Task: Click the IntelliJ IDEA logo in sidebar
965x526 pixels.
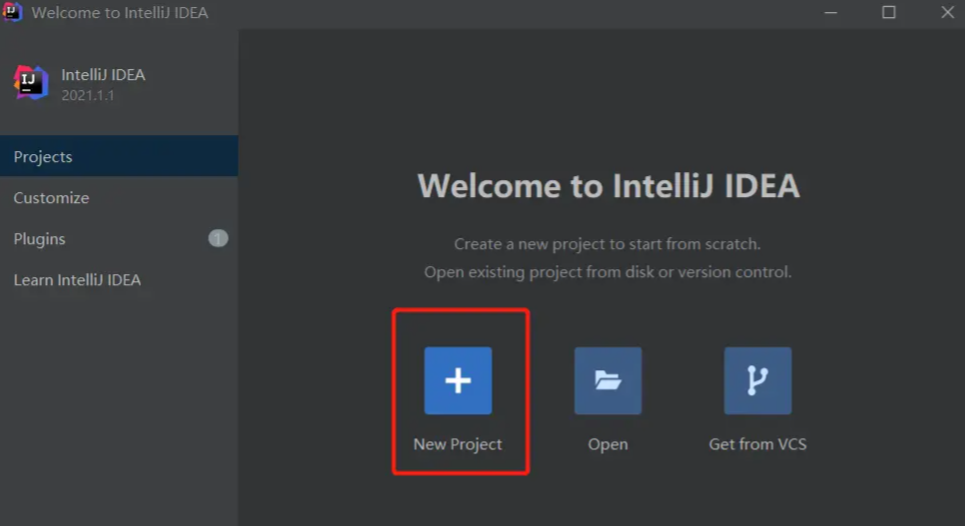Action: pos(31,82)
